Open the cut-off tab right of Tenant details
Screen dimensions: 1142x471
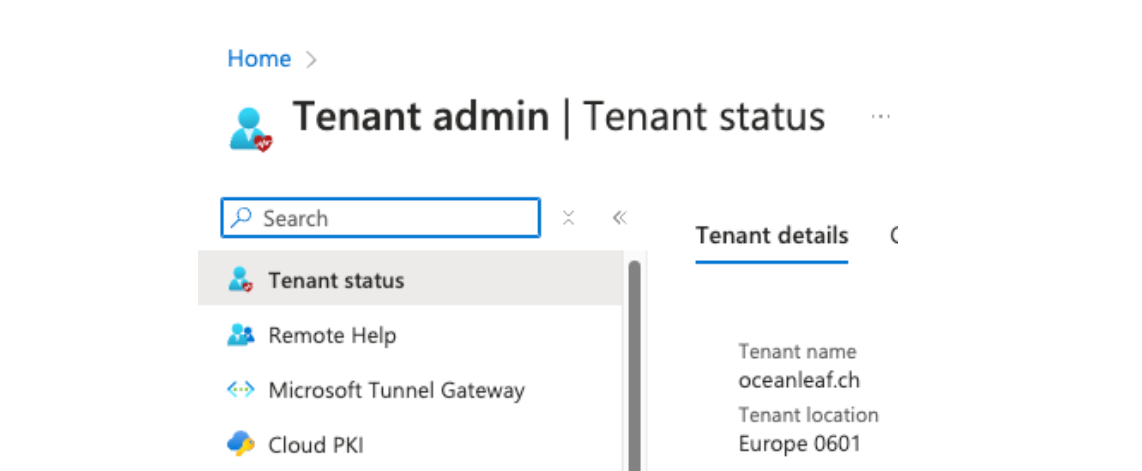(x=893, y=236)
